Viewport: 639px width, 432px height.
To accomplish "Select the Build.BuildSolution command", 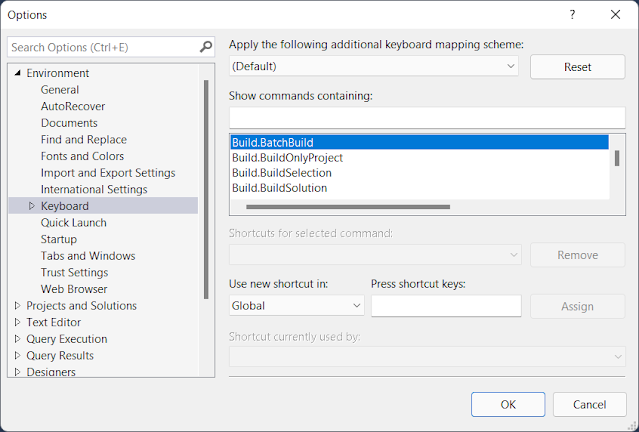I will 279,188.
